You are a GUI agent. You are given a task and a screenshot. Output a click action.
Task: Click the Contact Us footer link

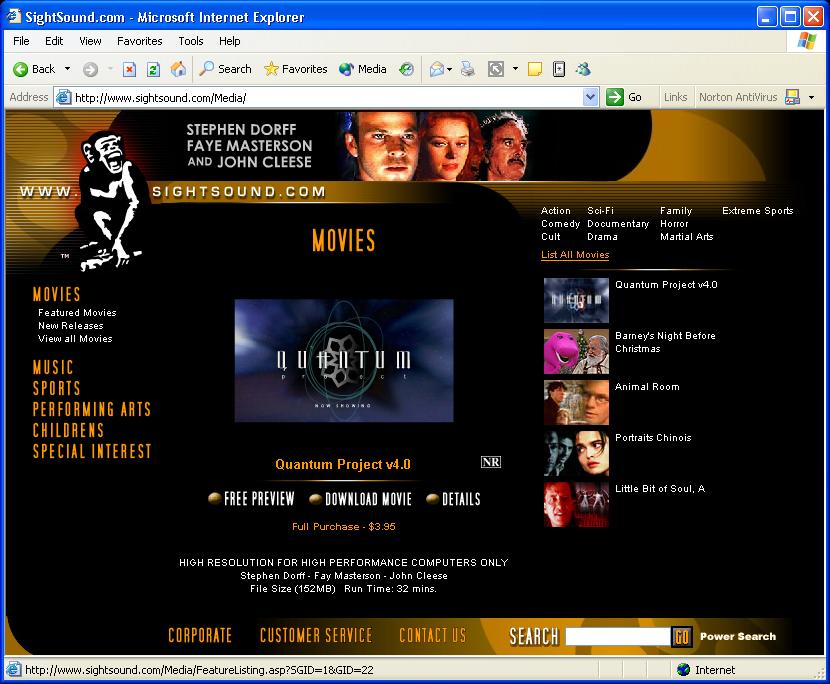pyautogui.click(x=432, y=635)
